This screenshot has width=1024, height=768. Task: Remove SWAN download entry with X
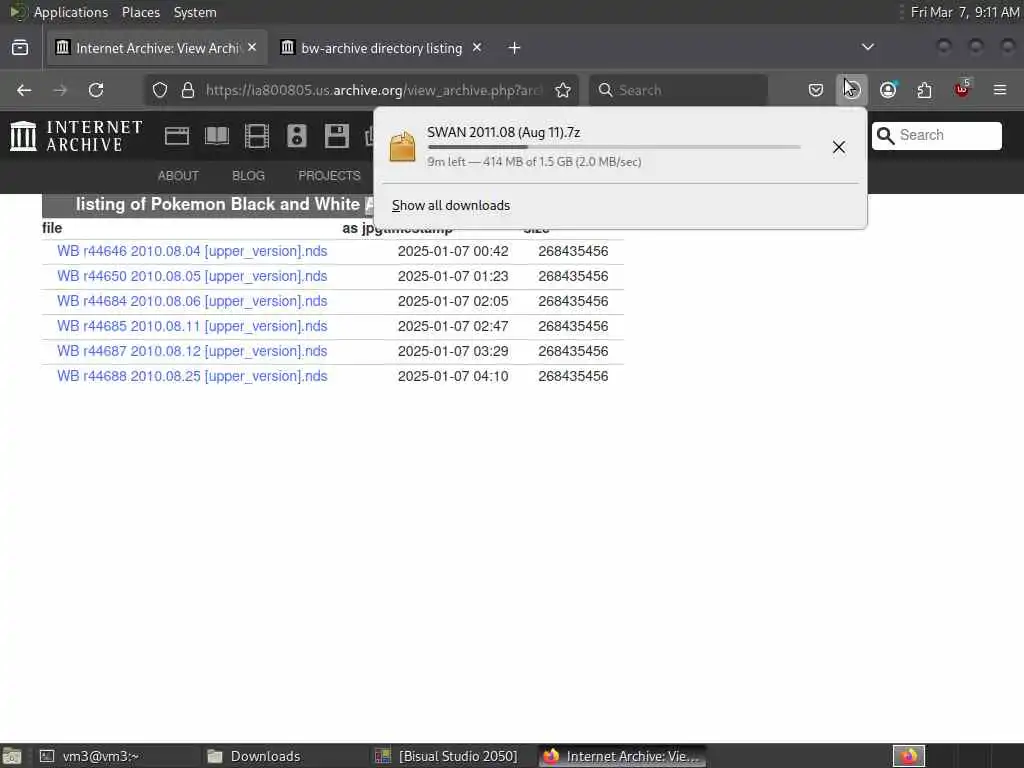[839, 147]
